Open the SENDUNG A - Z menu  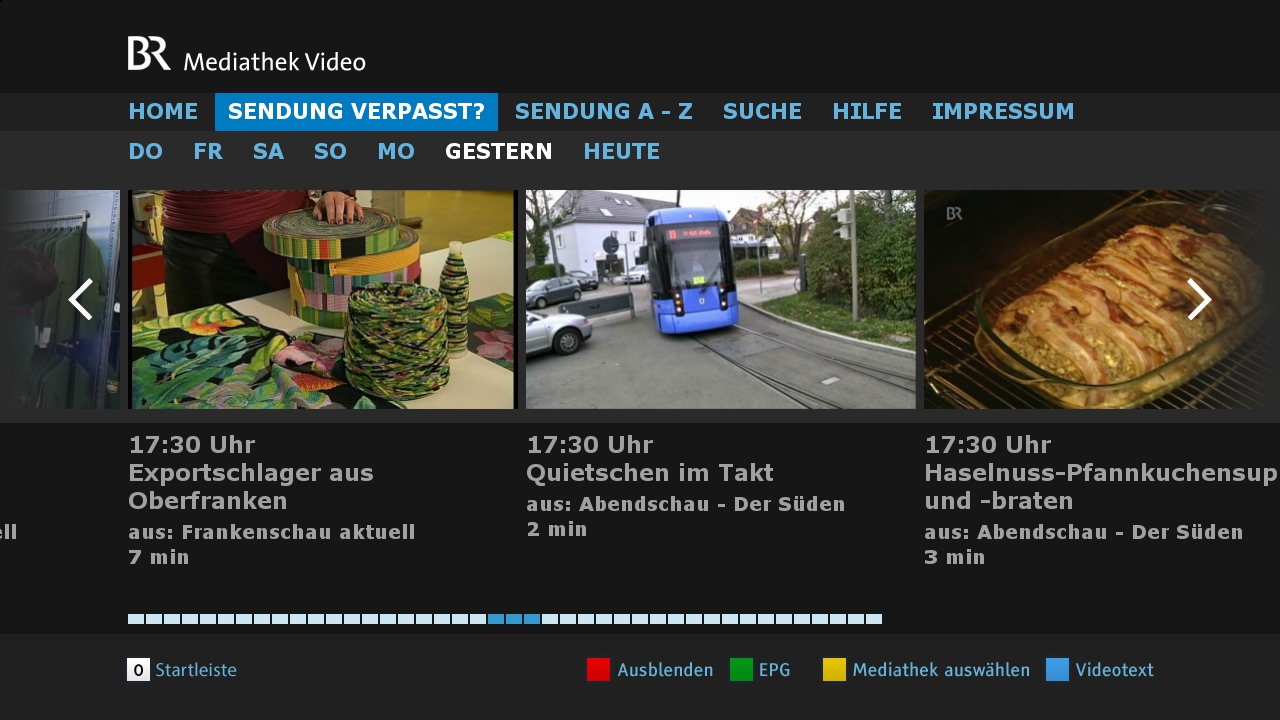tap(603, 111)
